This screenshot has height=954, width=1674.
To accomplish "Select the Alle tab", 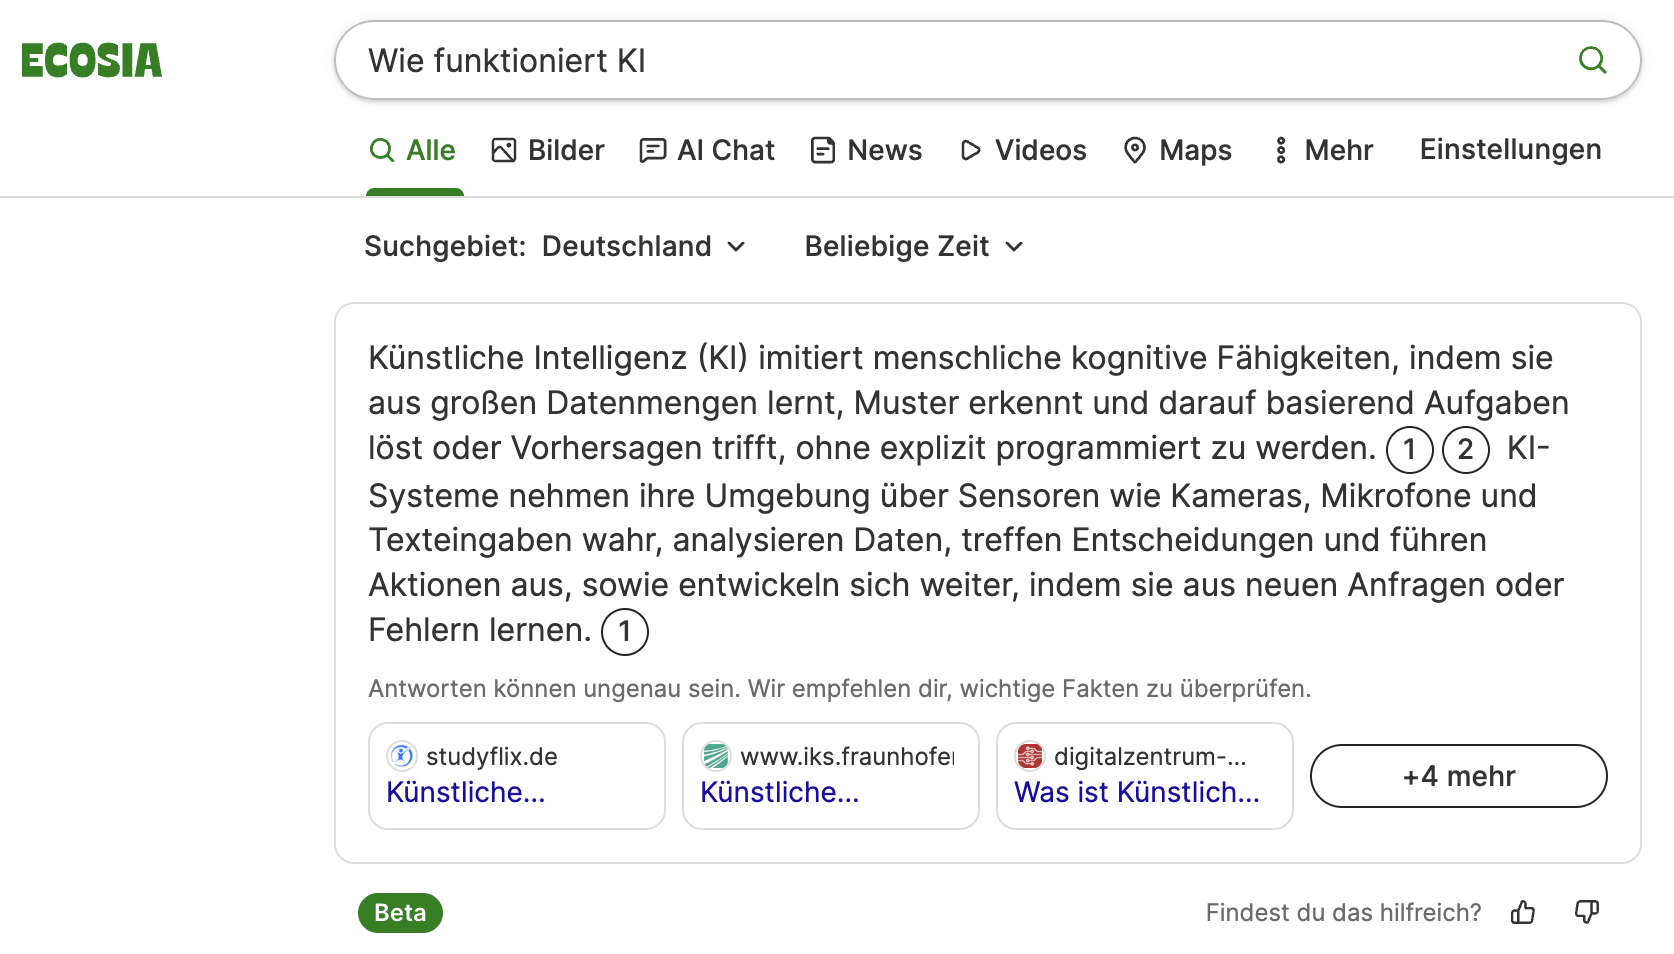I will (413, 150).
